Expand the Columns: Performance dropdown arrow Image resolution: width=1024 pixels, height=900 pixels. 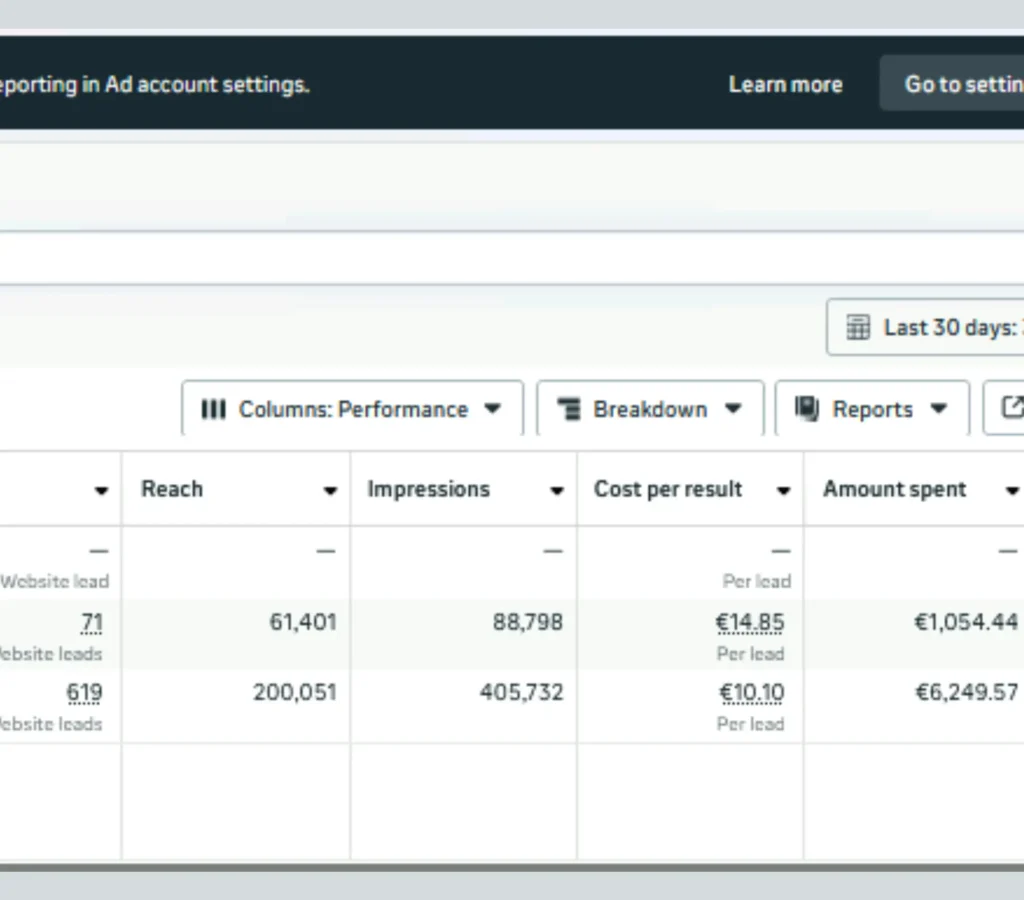[x=492, y=409]
